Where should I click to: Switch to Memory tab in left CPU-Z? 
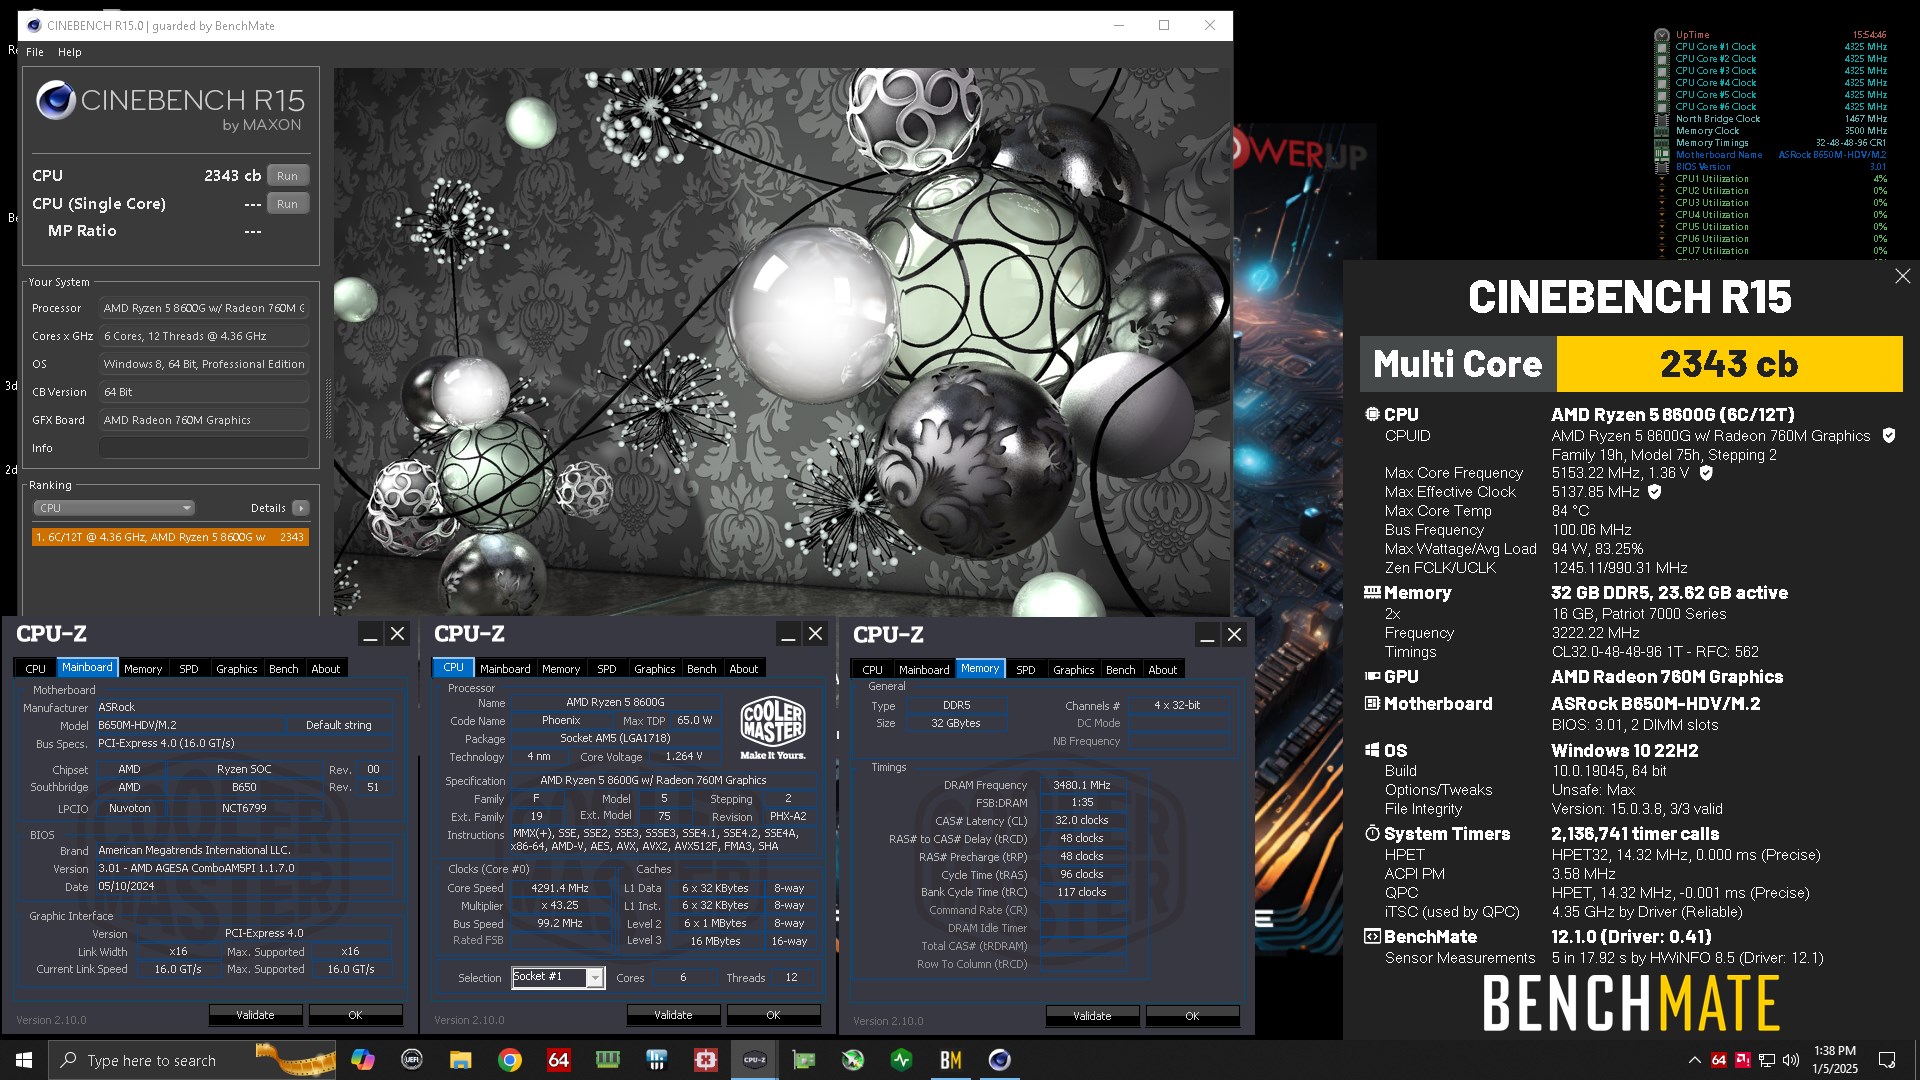coord(143,669)
